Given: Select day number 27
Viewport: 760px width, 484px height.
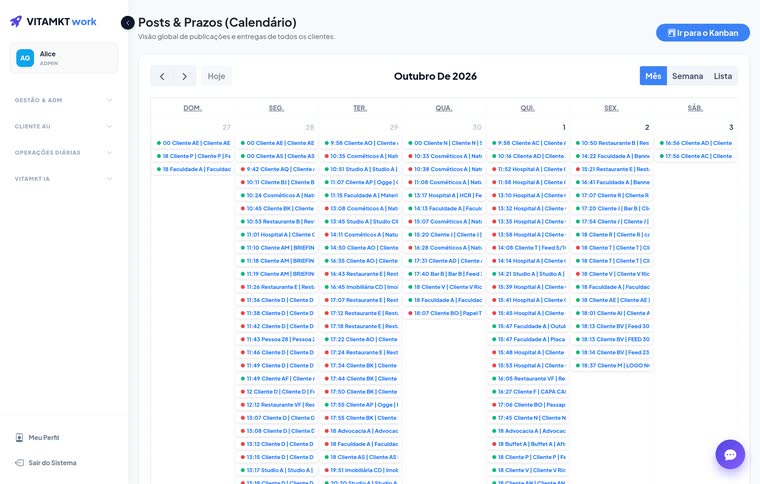Looking at the screenshot, I should click(226, 127).
